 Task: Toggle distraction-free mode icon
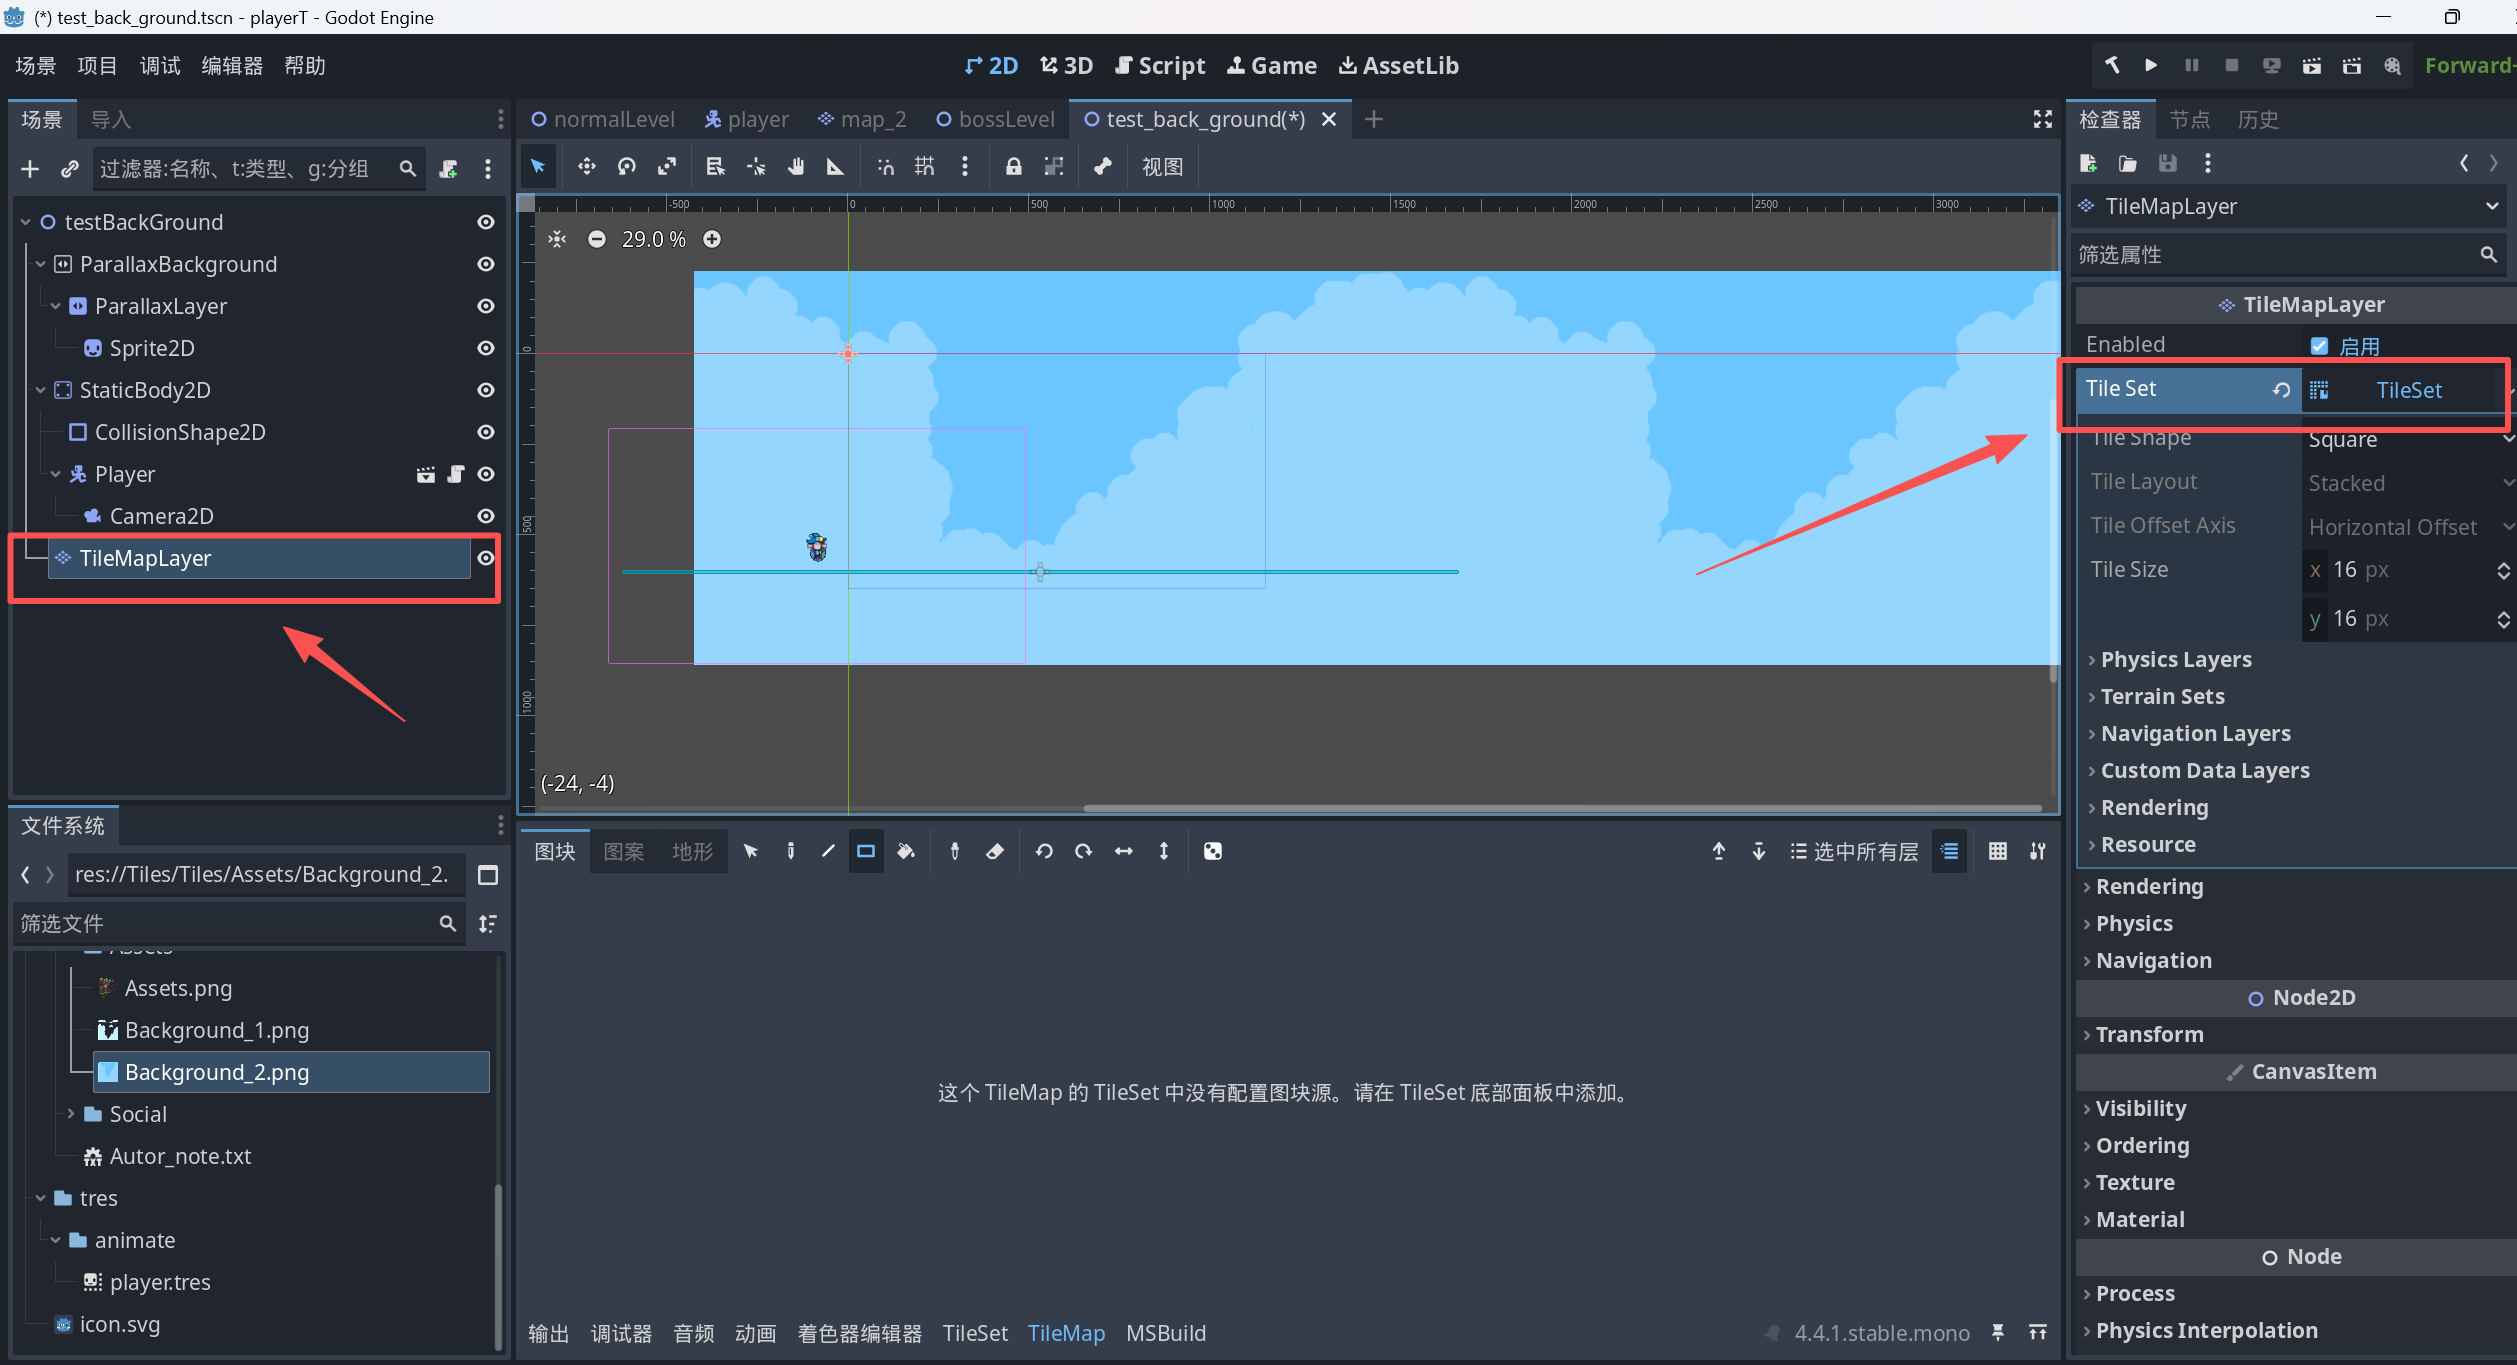click(x=2043, y=120)
